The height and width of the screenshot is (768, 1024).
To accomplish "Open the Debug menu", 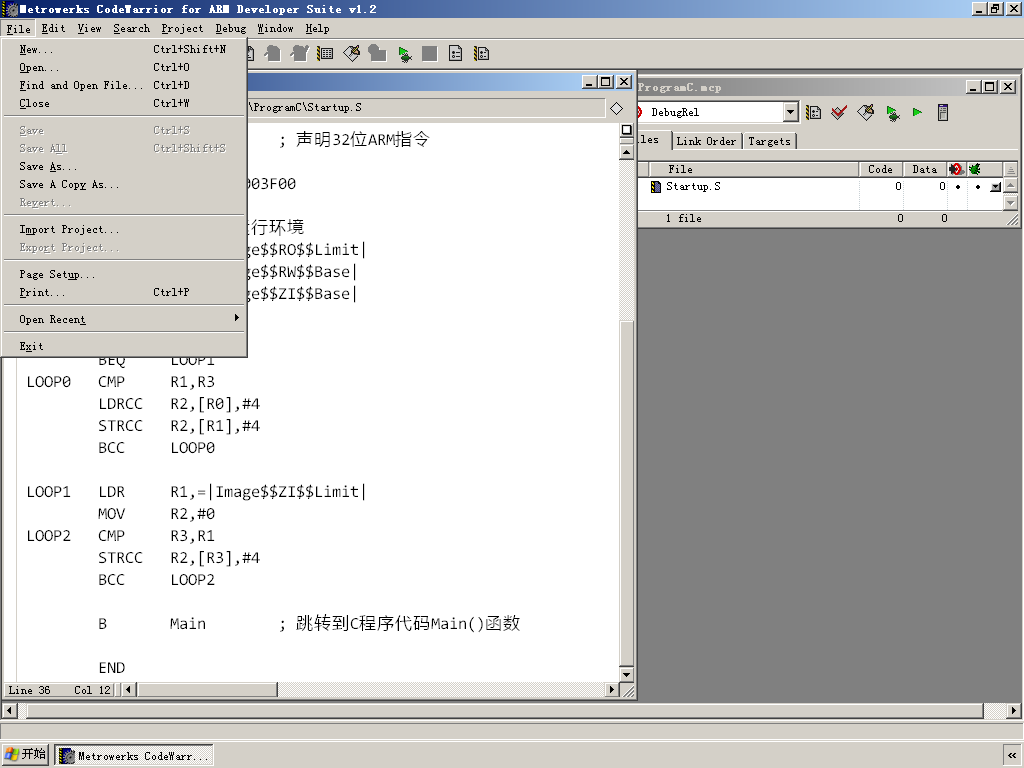I will coord(231,29).
